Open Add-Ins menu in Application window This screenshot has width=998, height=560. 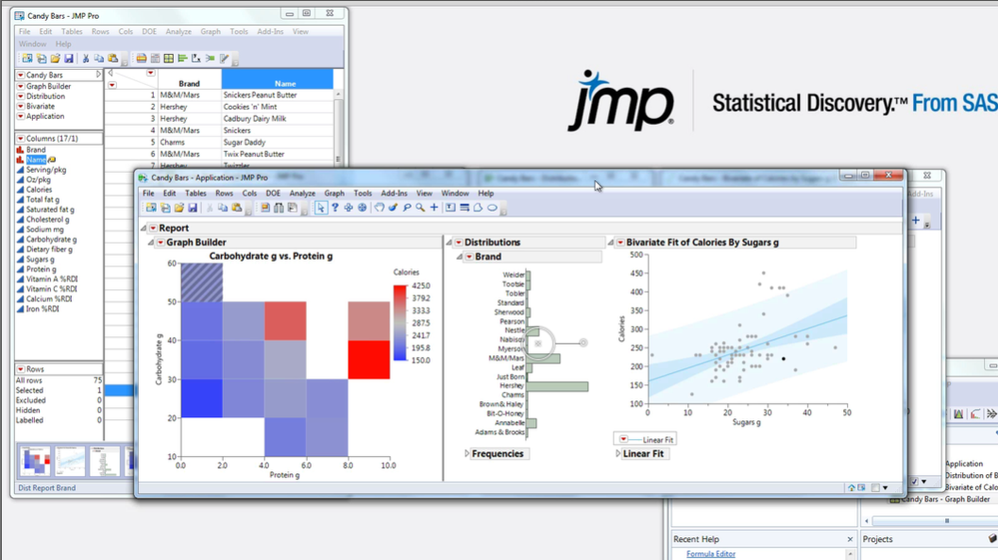(x=394, y=193)
